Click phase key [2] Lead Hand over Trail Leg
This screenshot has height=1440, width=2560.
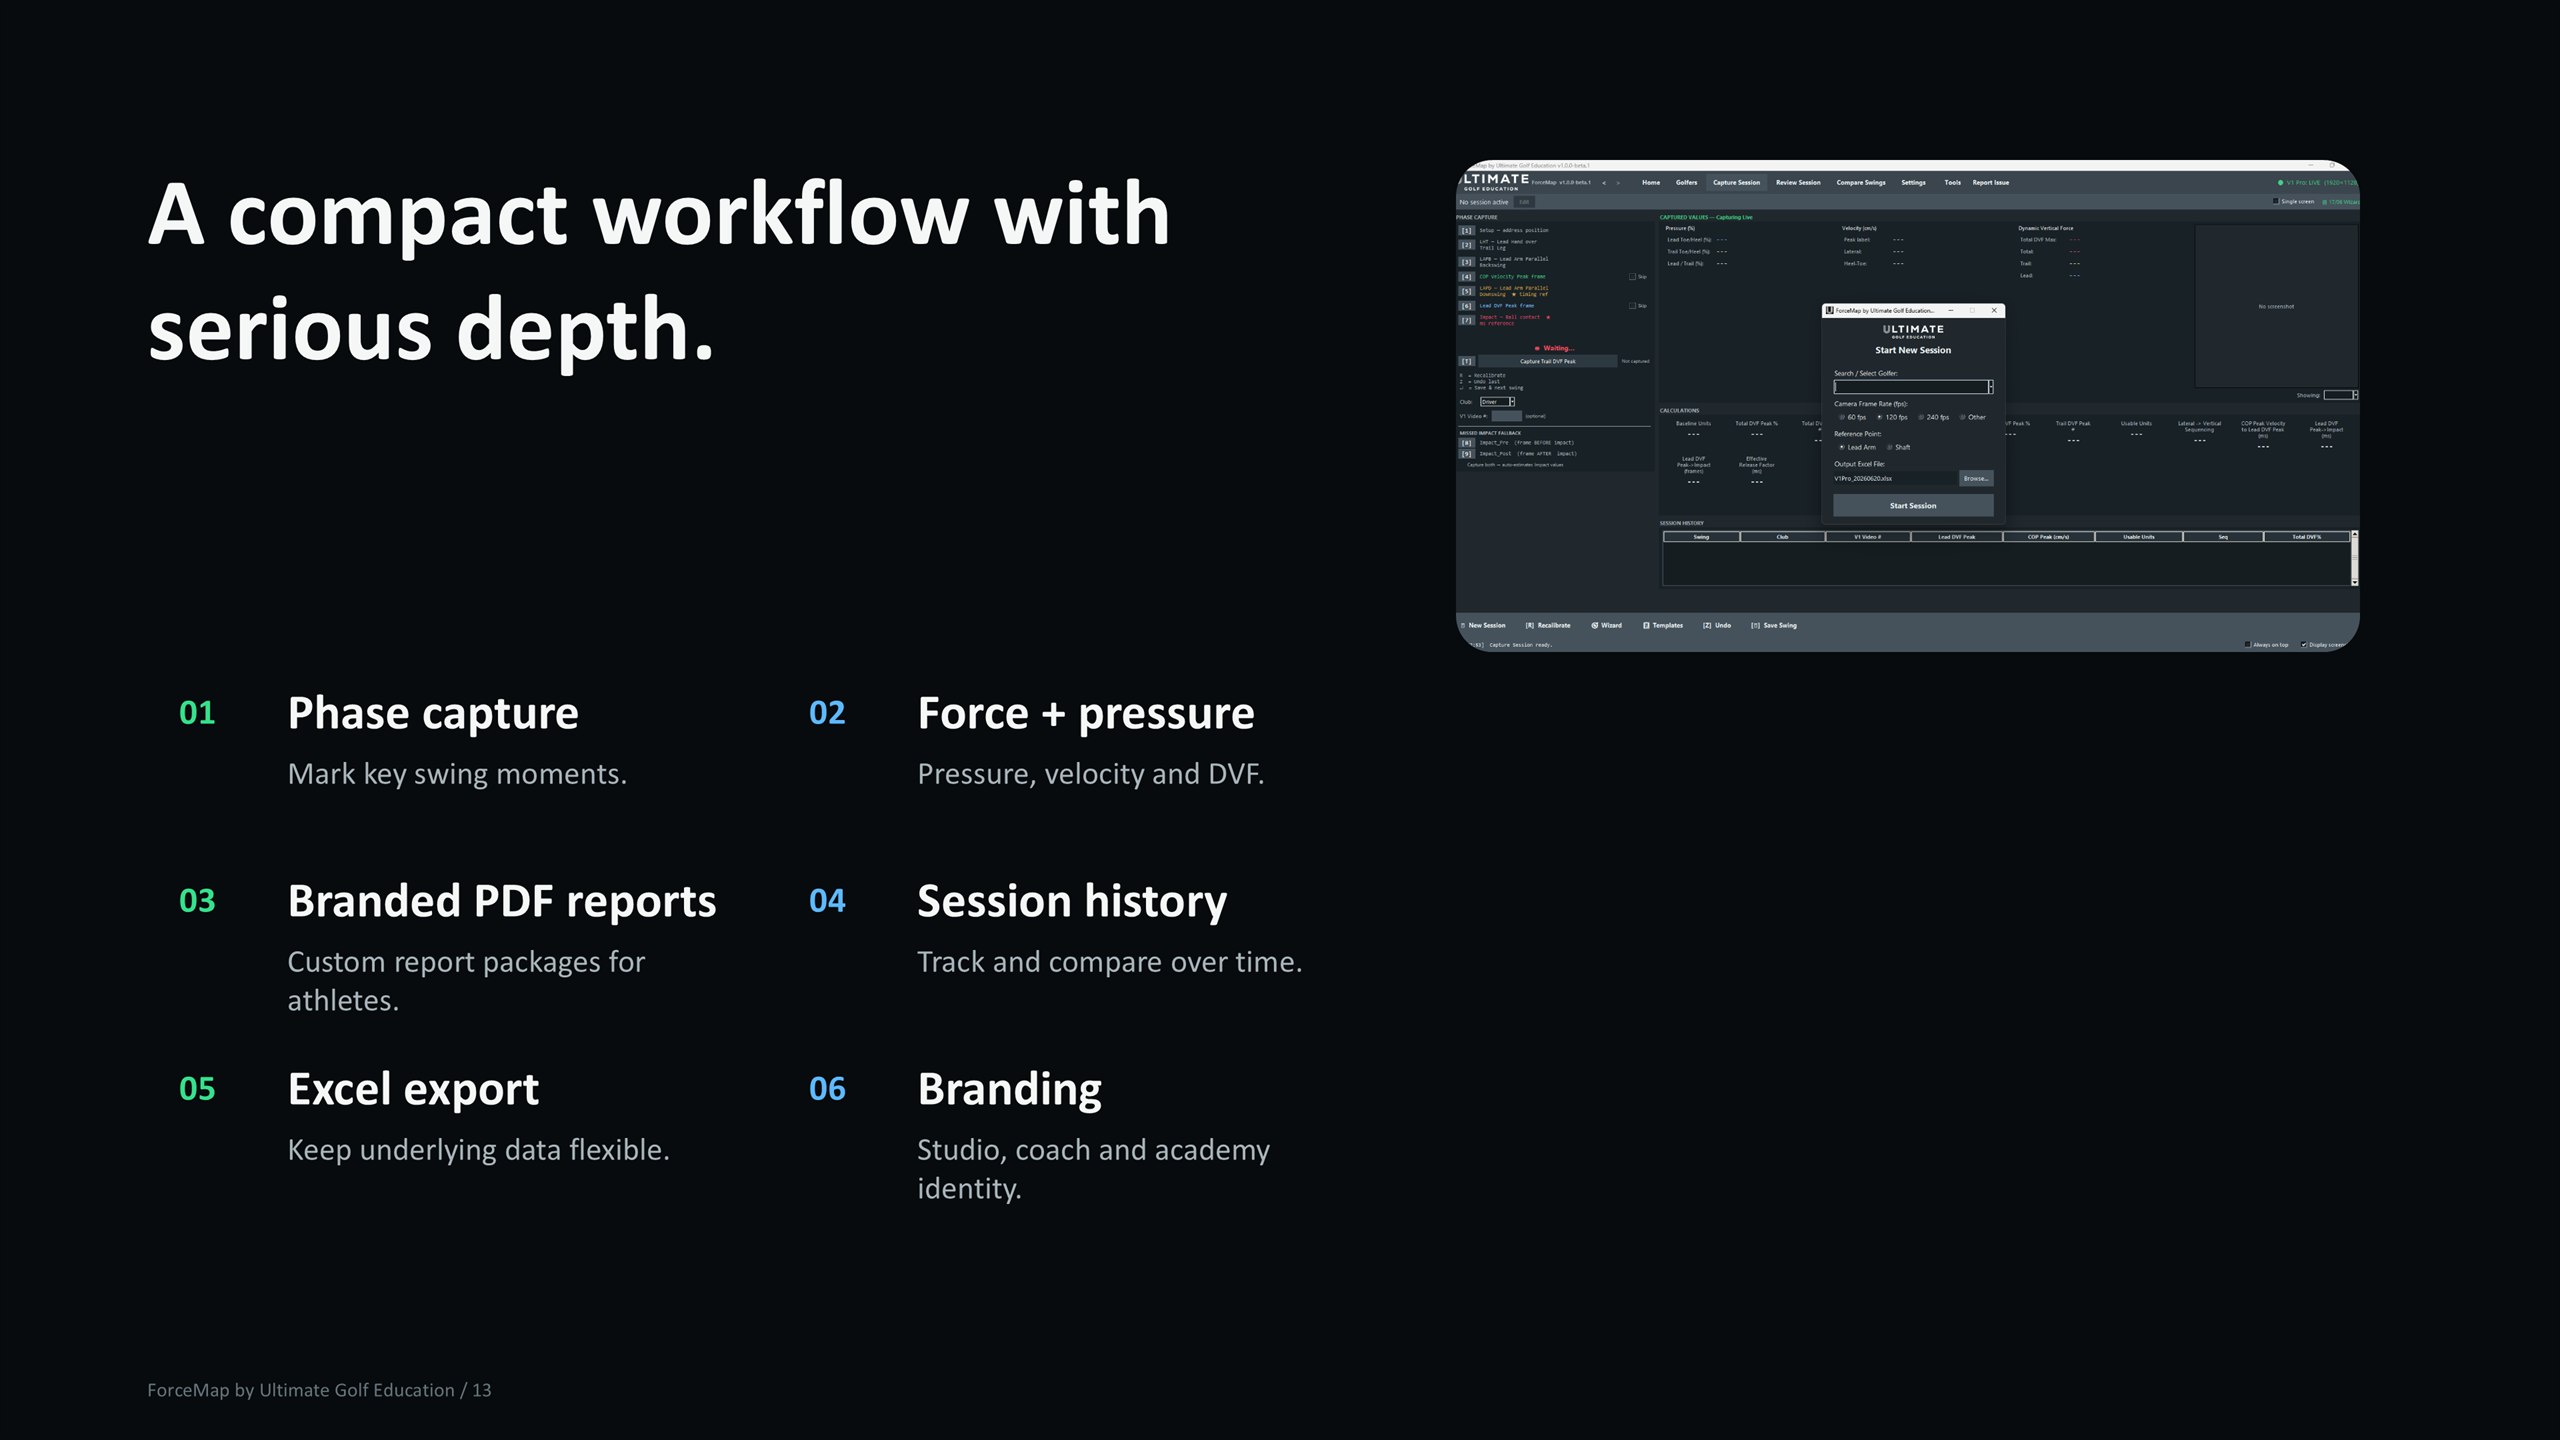tap(1466, 245)
